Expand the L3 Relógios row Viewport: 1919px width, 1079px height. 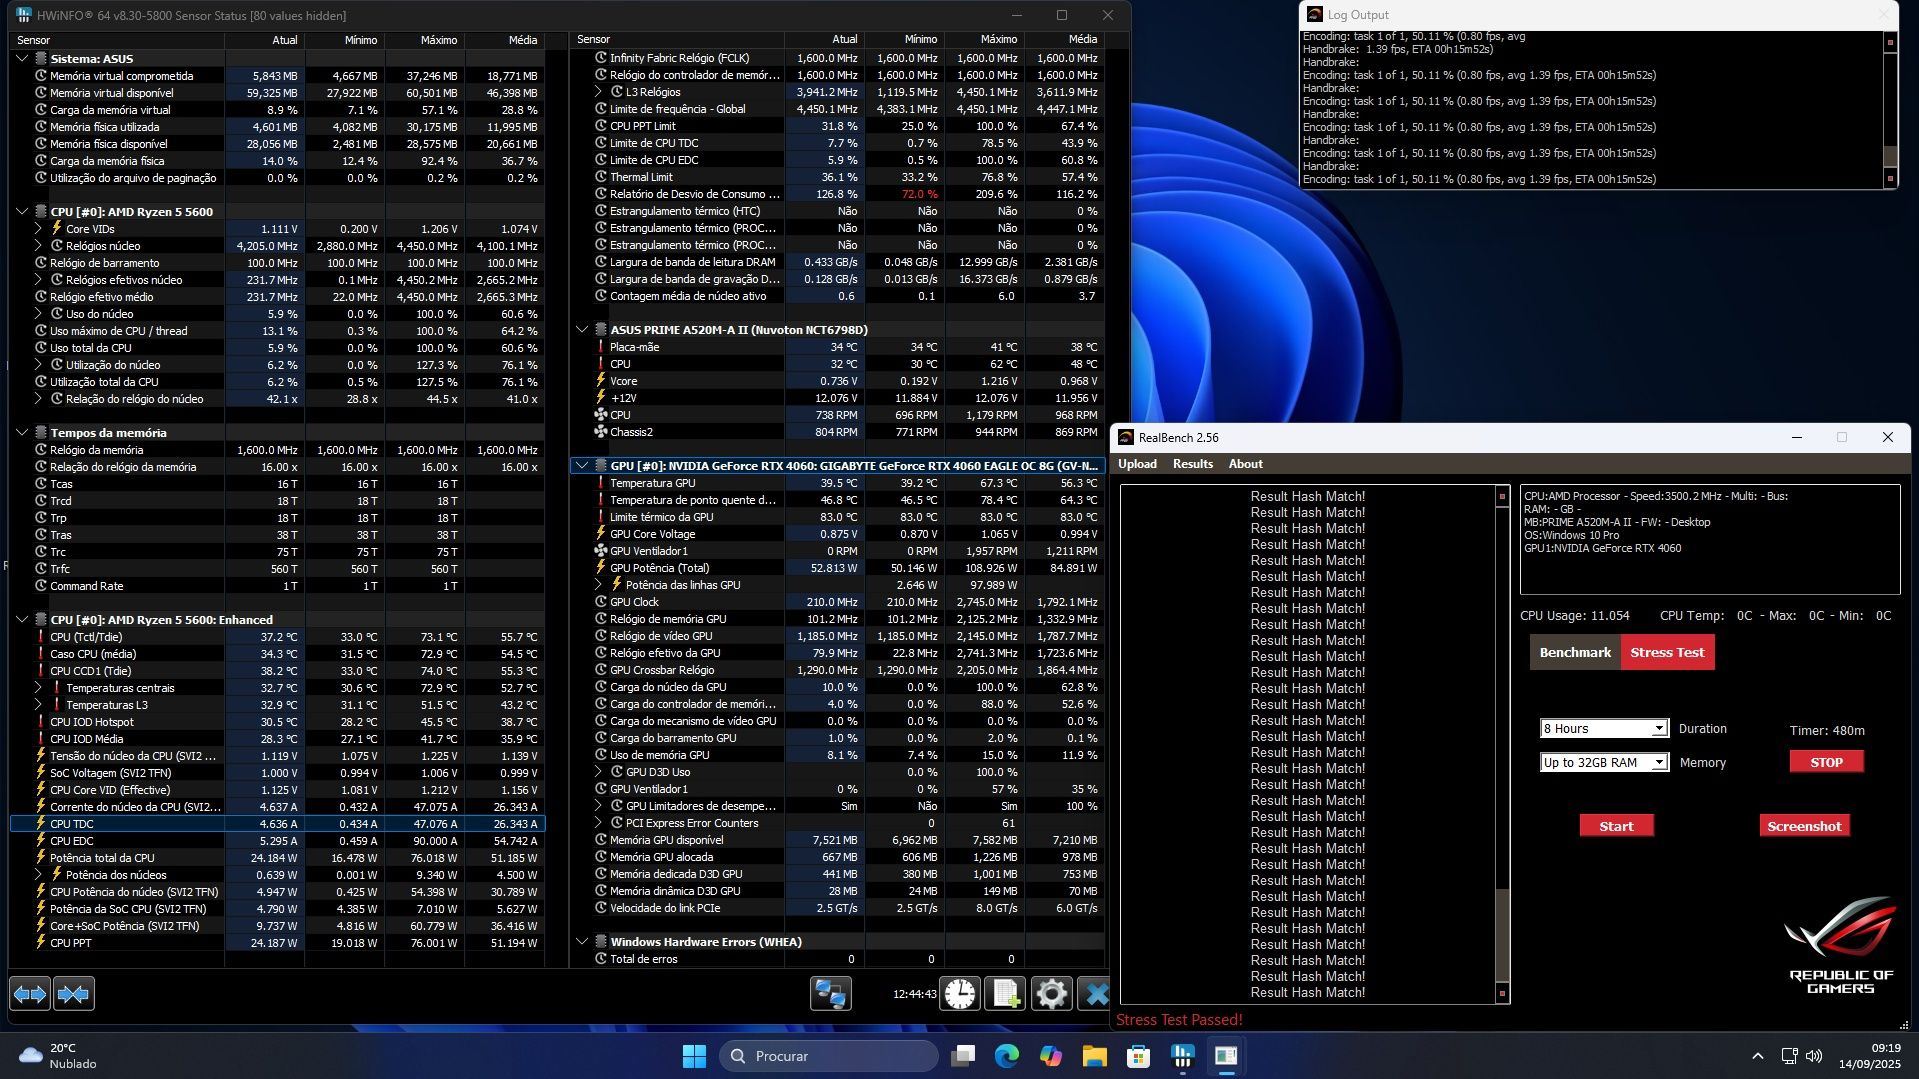pyautogui.click(x=598, y=92)
